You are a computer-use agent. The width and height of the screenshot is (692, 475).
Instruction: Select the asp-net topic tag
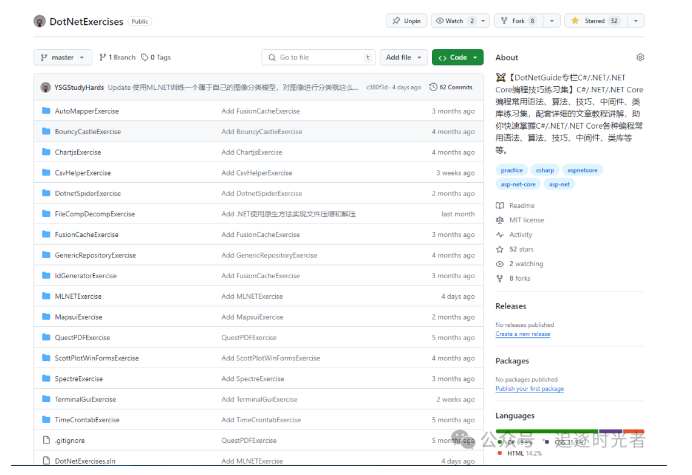coord(559,184)
